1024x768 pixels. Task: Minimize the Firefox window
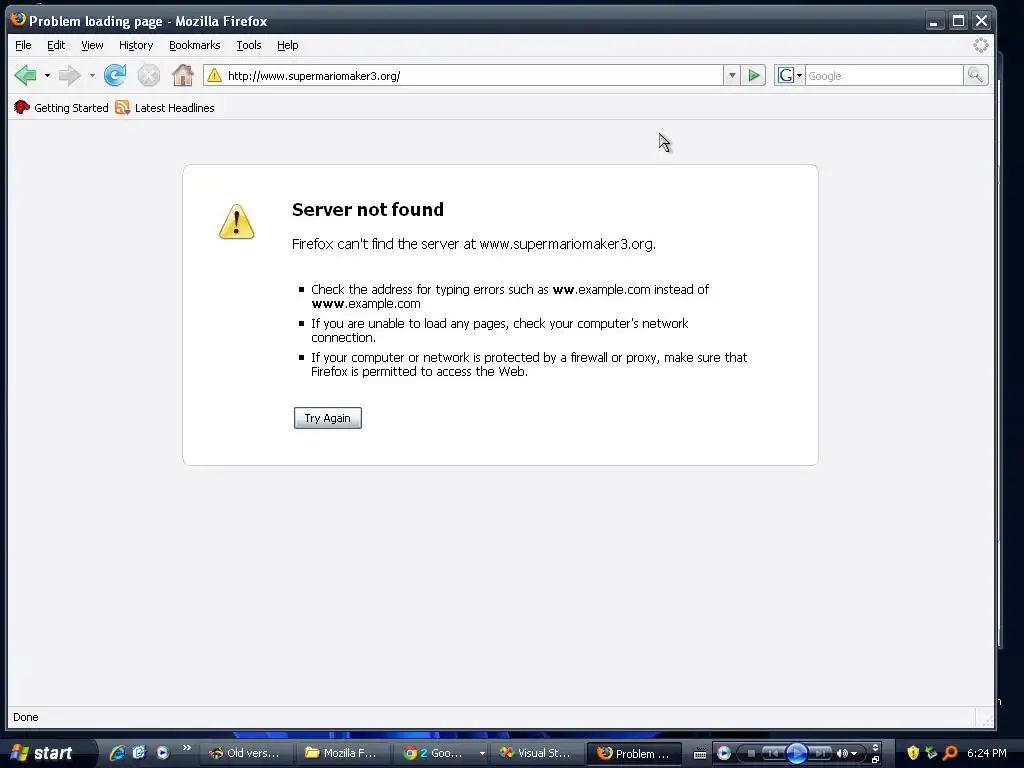[935, 21]
